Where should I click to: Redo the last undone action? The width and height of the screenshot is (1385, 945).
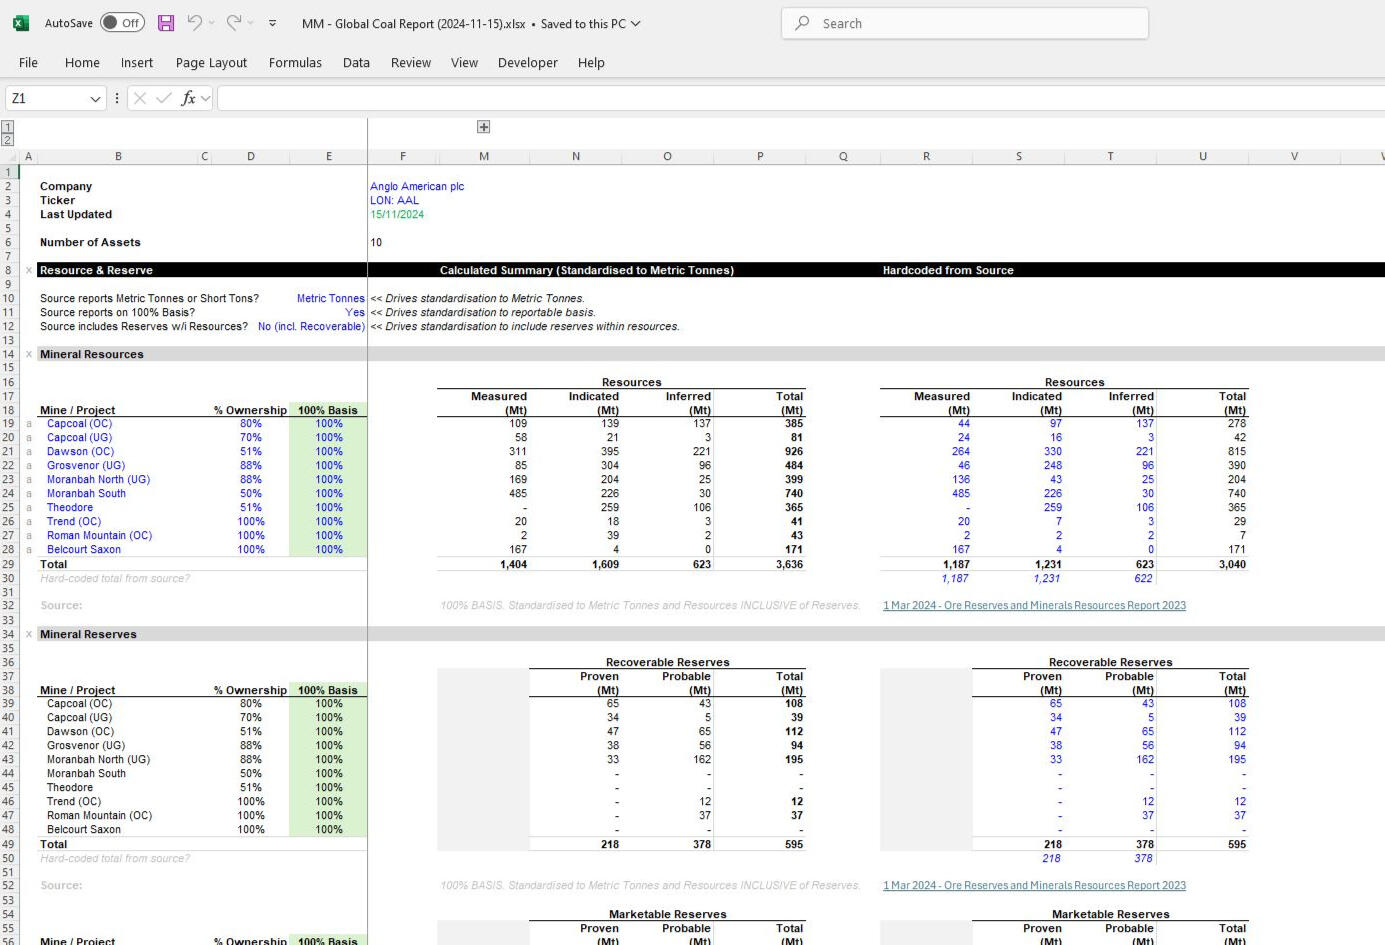[x=233, y=23]
